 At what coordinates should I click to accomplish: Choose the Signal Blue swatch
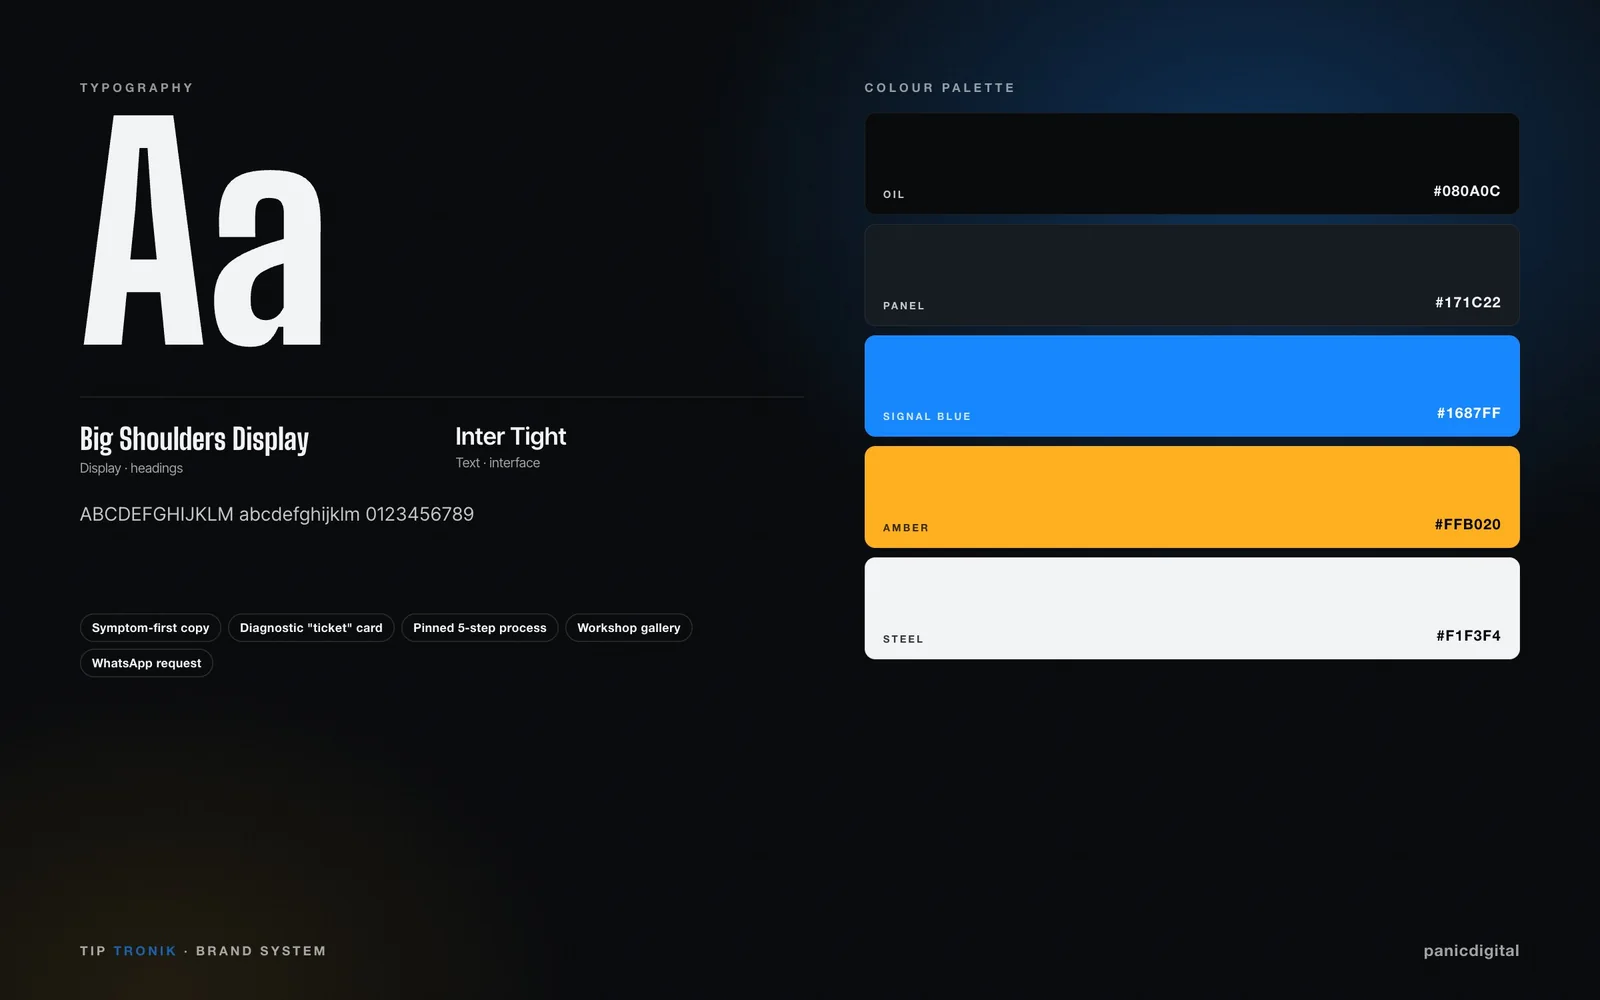point(1192,386)
